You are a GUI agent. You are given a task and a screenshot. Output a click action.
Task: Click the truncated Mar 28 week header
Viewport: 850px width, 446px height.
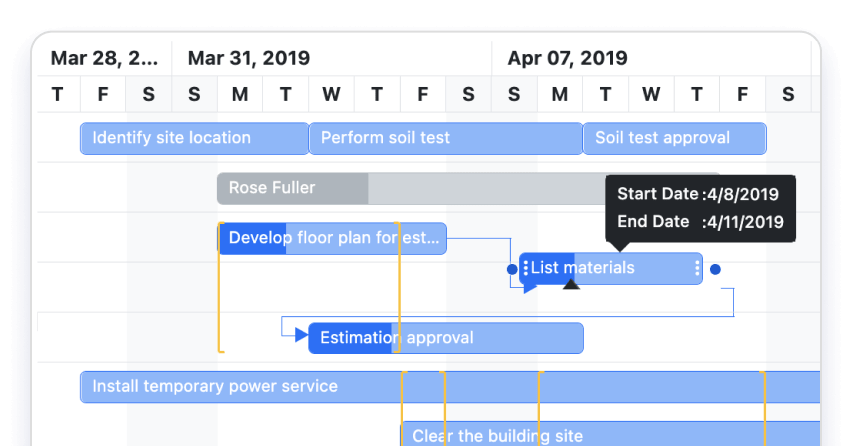click(x=104, y=58)
